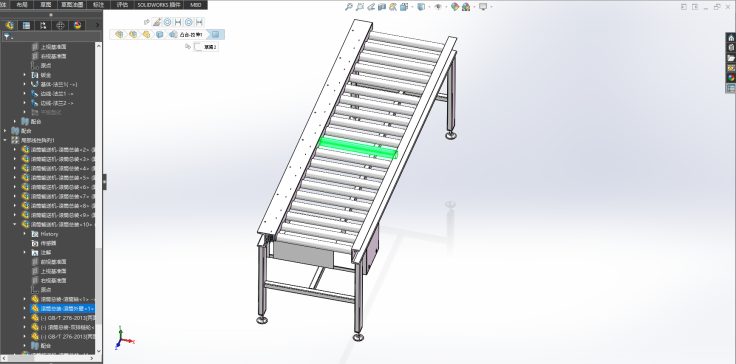The width and height of the screenshot is (736, 364).
Task: Open the DimXpertManager crosshair tab
Action: 60,25
